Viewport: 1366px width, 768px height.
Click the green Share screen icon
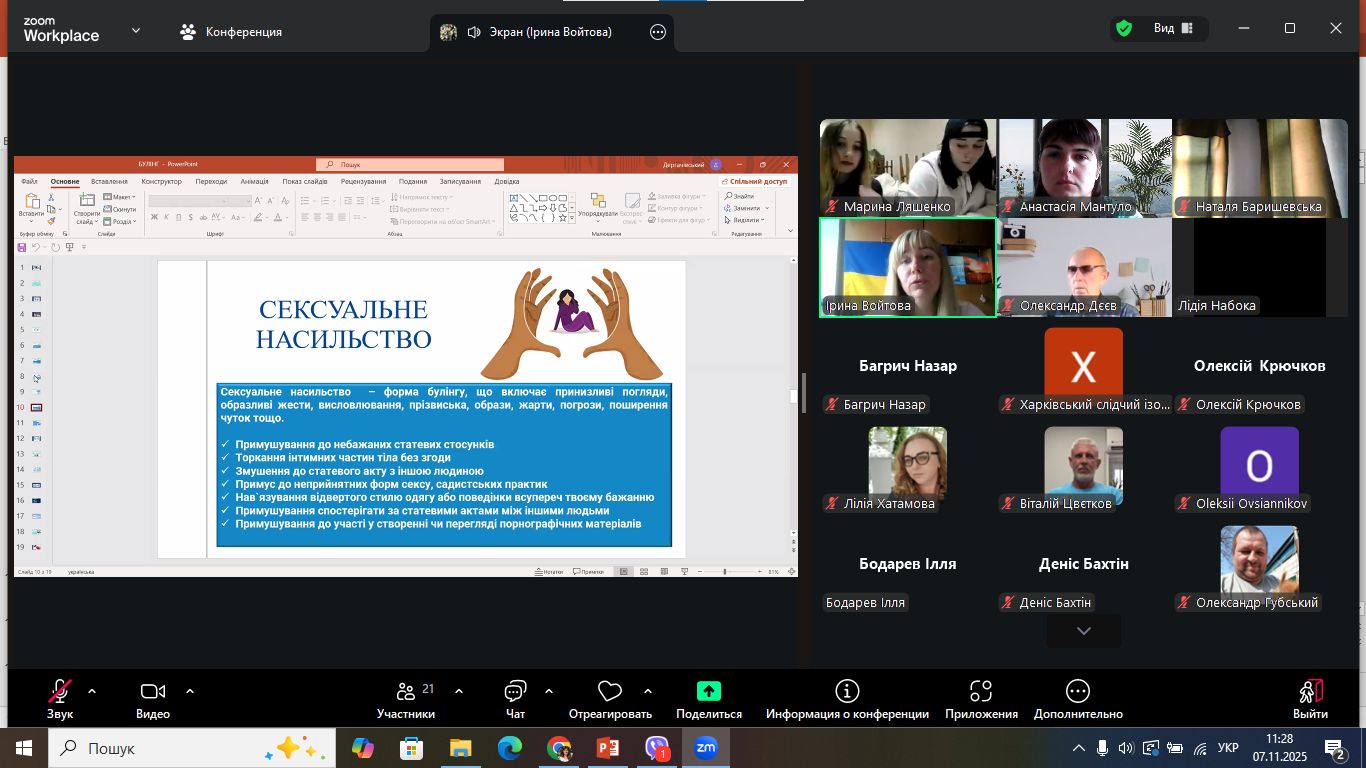click(708, 691)
